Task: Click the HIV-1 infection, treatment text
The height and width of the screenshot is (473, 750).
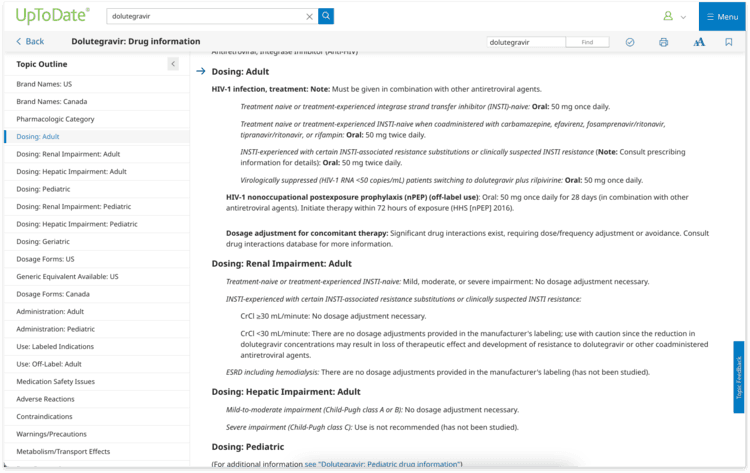Action: 260,89
